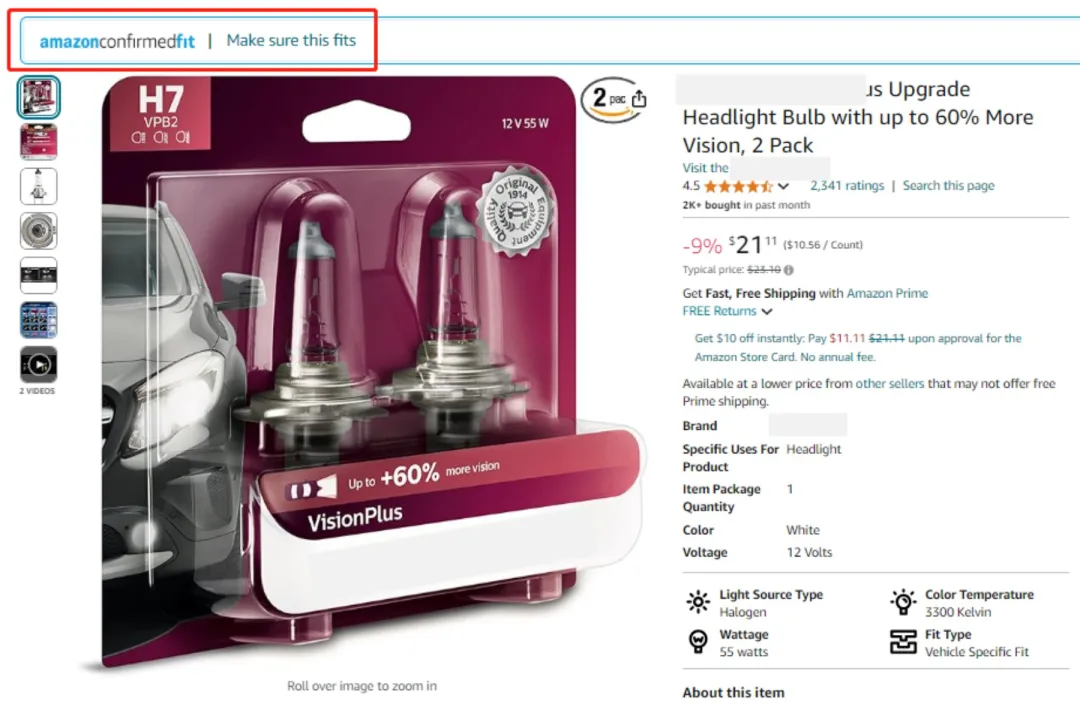Select the bulb base close-up thumbnail

[x=39, y=231]
